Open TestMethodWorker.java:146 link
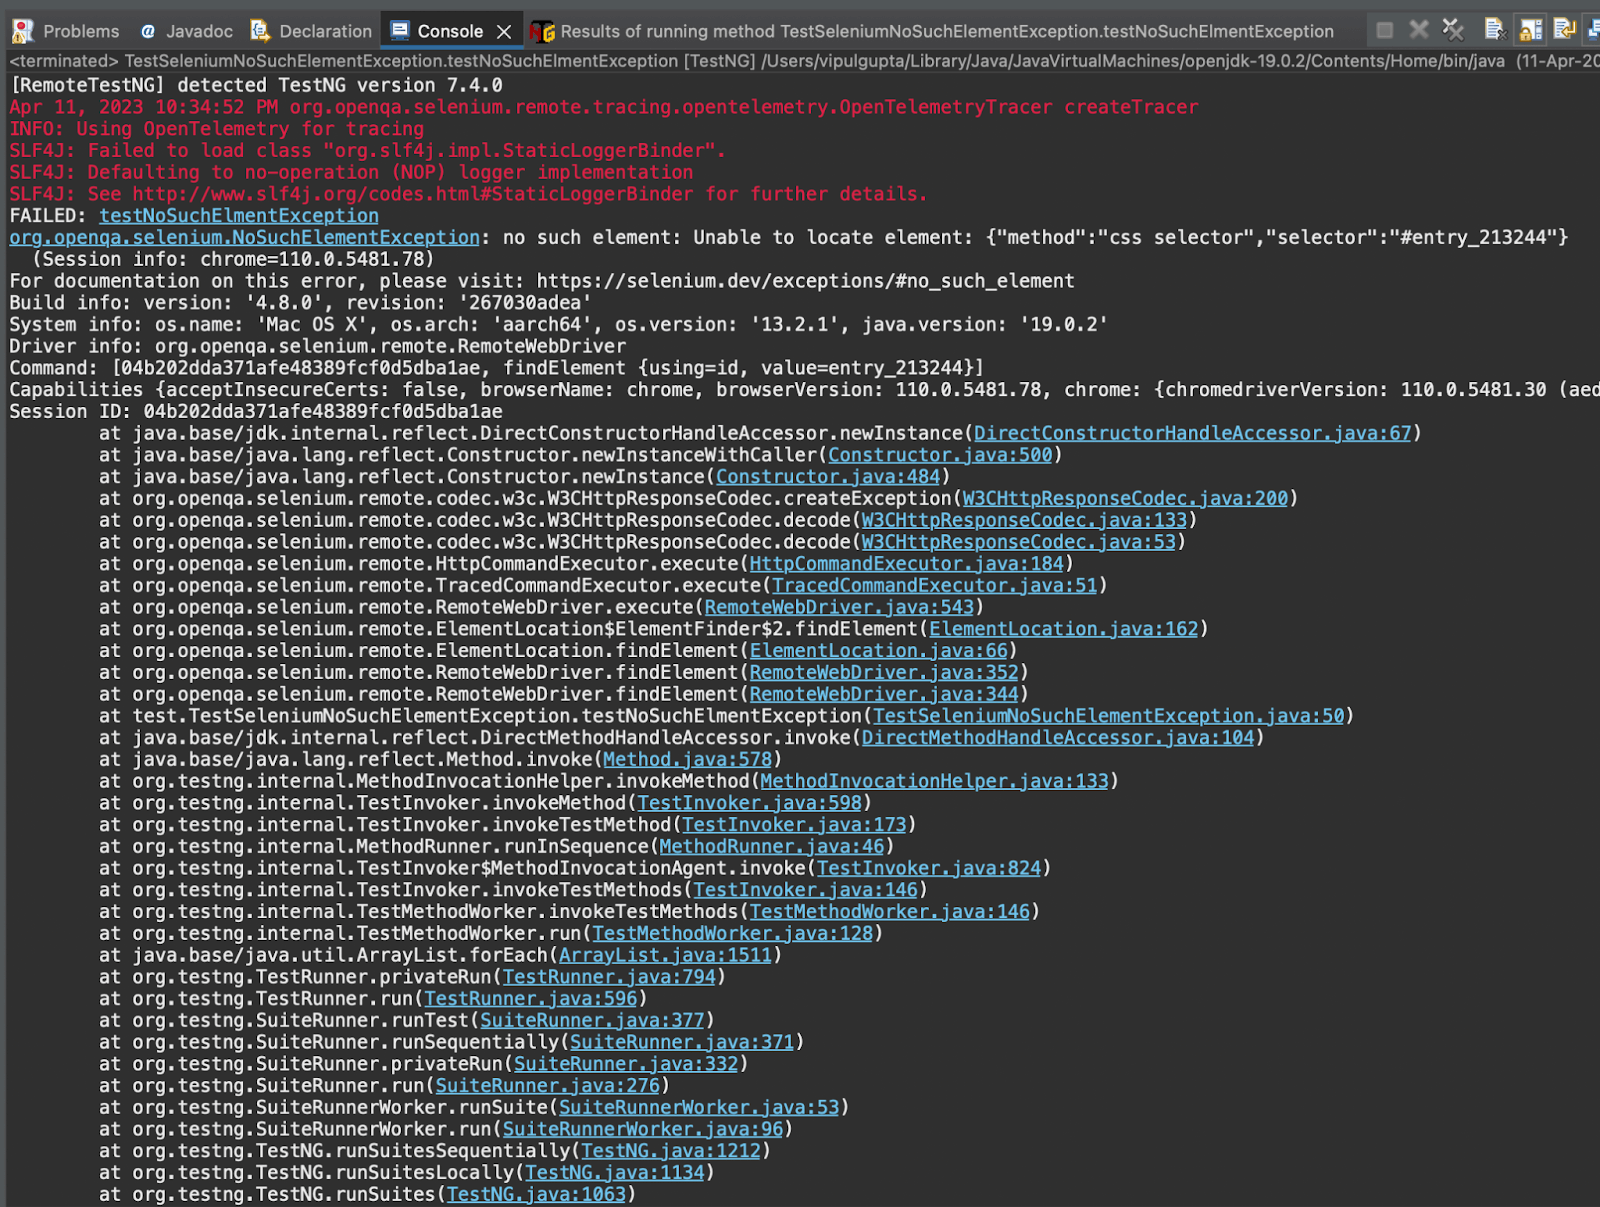Screen dimensions: 1600x1207 890,912
